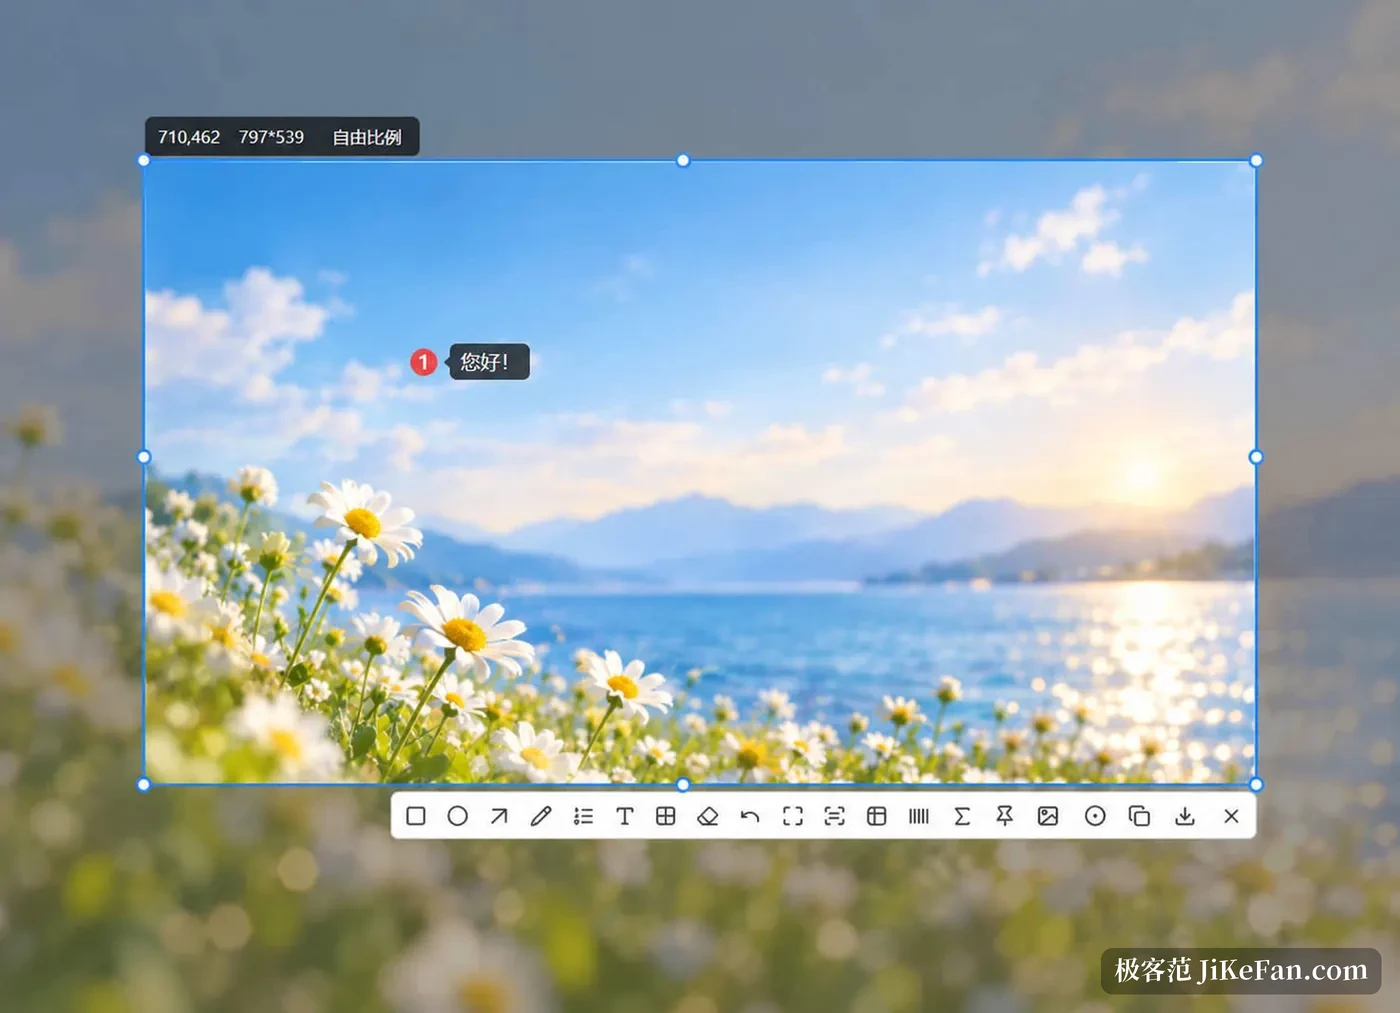This screenshot has height=1013, width=1400.
Task: Select the 您好! text annotation bubble
Action: (x=486, y=362)
